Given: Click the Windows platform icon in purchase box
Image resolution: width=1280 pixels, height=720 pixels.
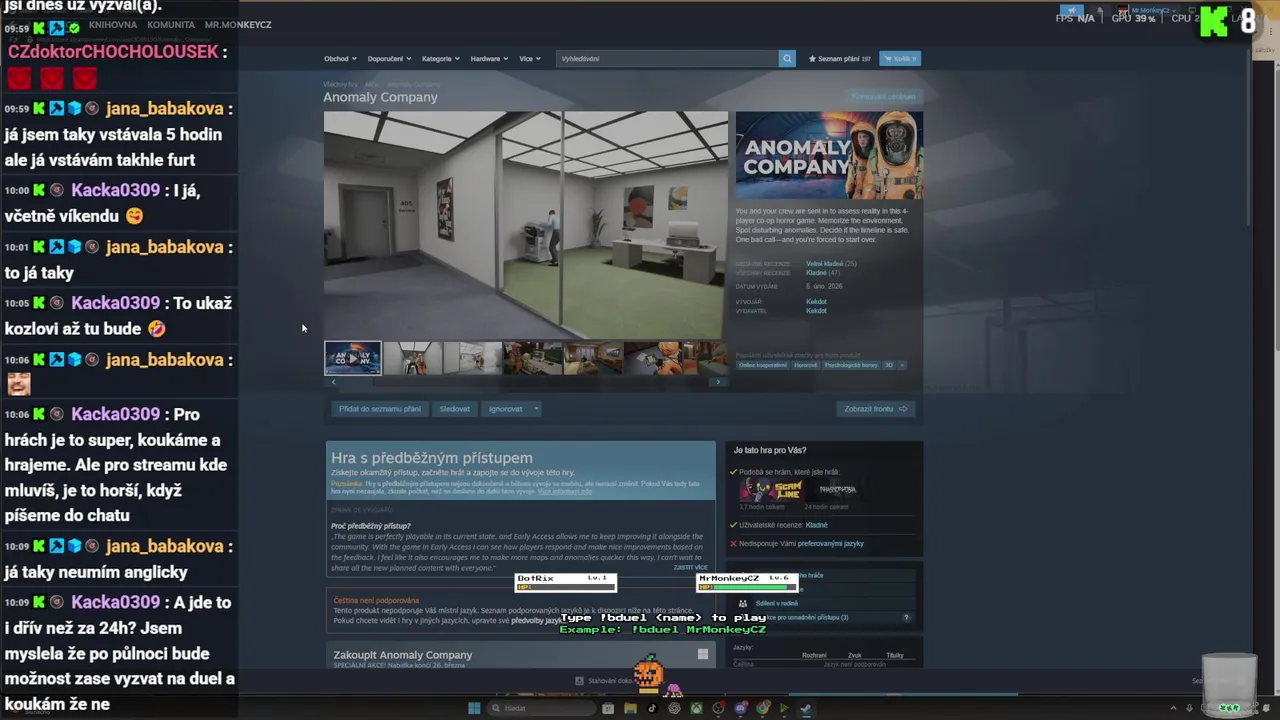Looking at the screenshot, I should [x=703, y=655].
